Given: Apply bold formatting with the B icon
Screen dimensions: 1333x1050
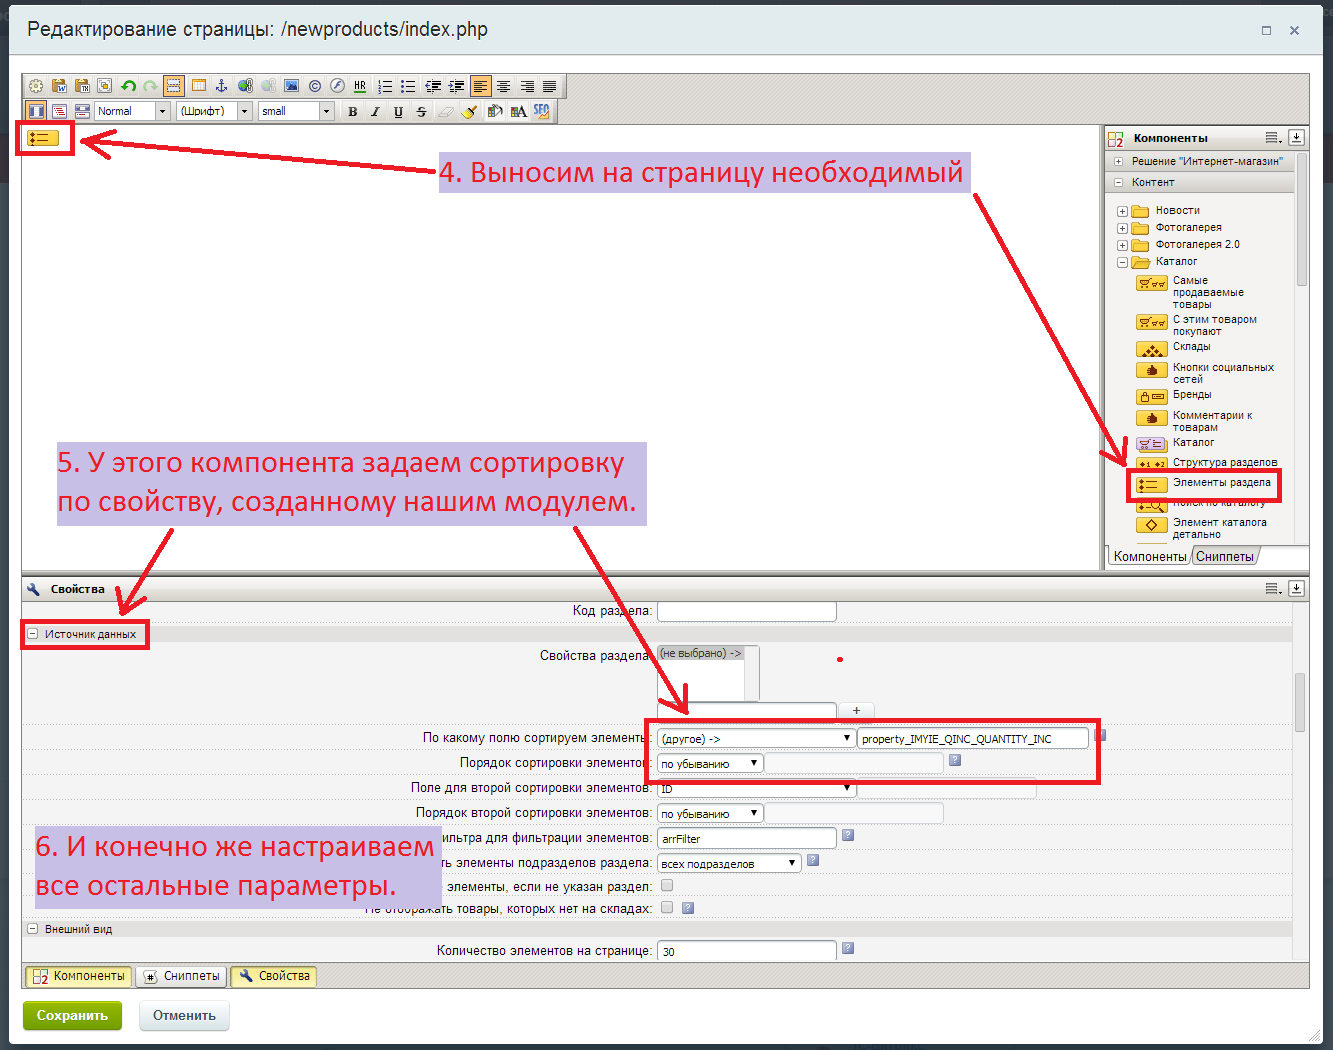Looking at the screenshot, I should coord(352,112).
